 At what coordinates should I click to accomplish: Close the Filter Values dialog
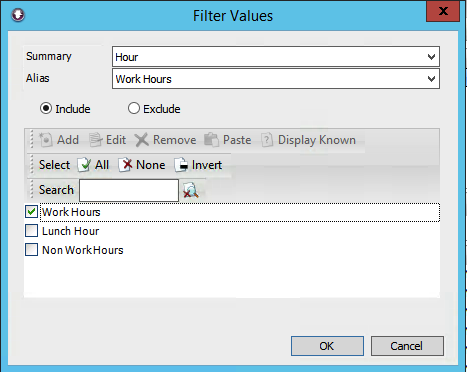click(443, 11)
